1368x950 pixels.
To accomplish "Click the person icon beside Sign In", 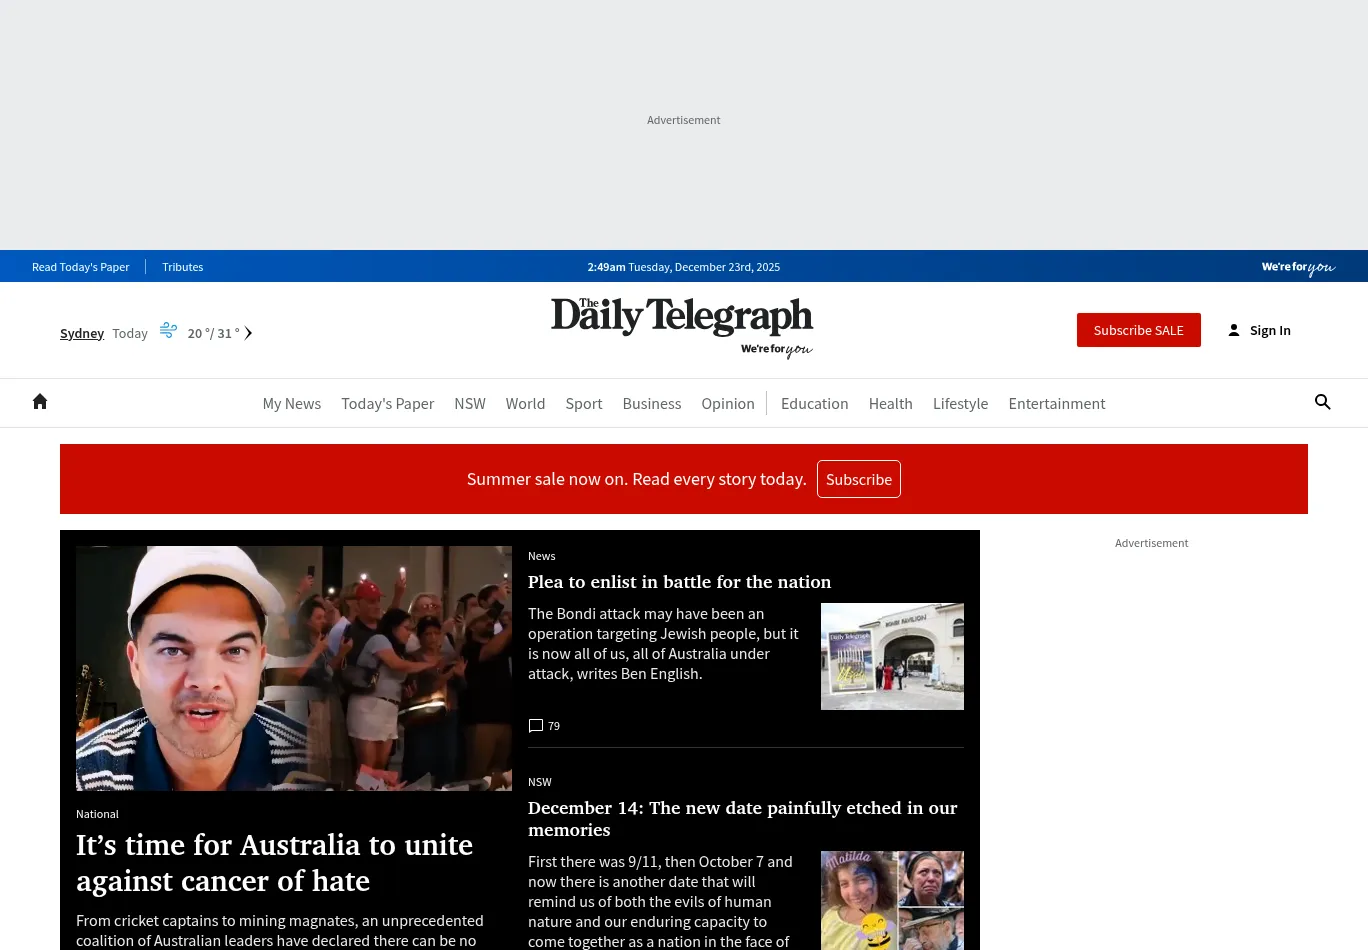I will pyautogui.click(x=1234, y=331).
